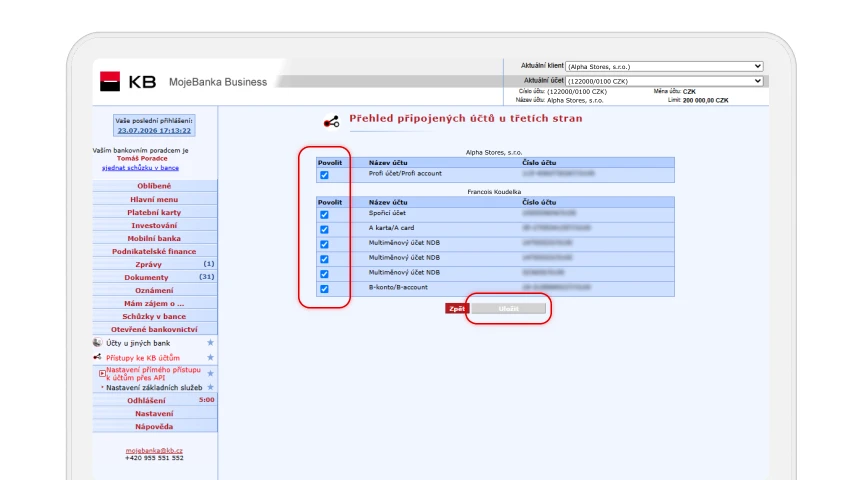Uncheck Povolit for Profi účet/Profi account
The width and height of the screenshot is (864, 480).
point(324,175)
